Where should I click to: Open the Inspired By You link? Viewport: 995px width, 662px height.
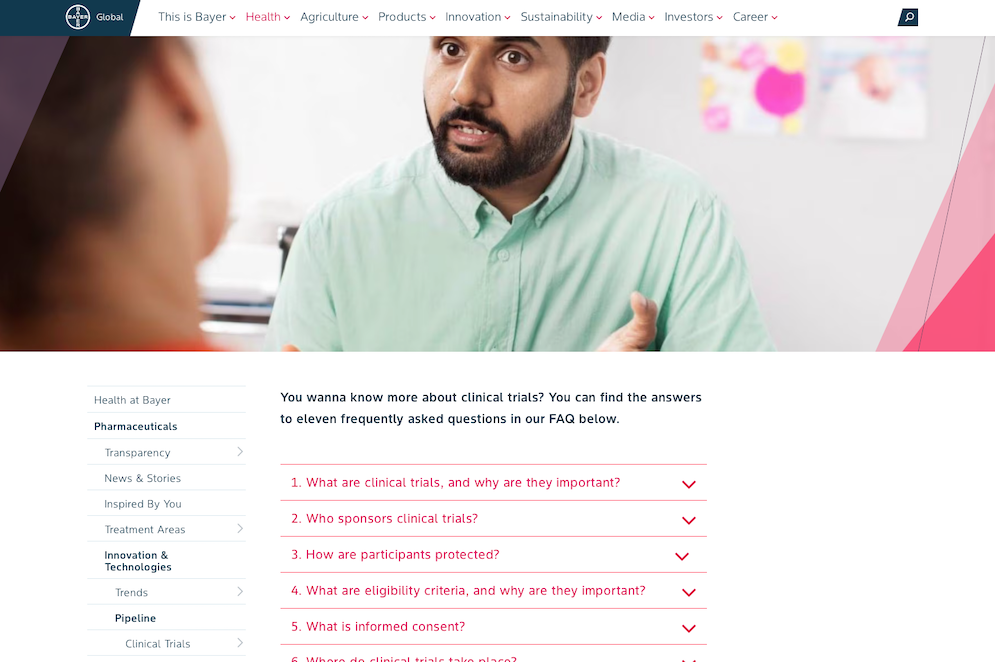pos(143,504)
